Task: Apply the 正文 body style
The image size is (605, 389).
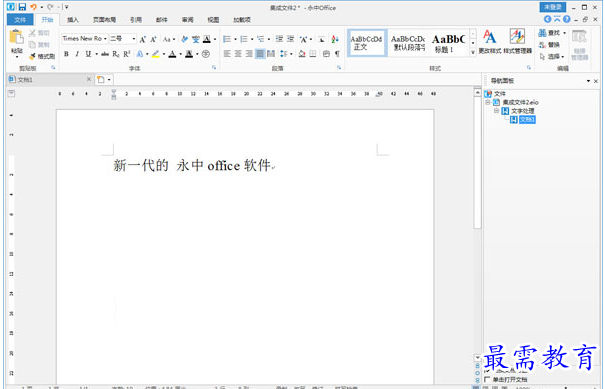Action: tap(367, 43)
